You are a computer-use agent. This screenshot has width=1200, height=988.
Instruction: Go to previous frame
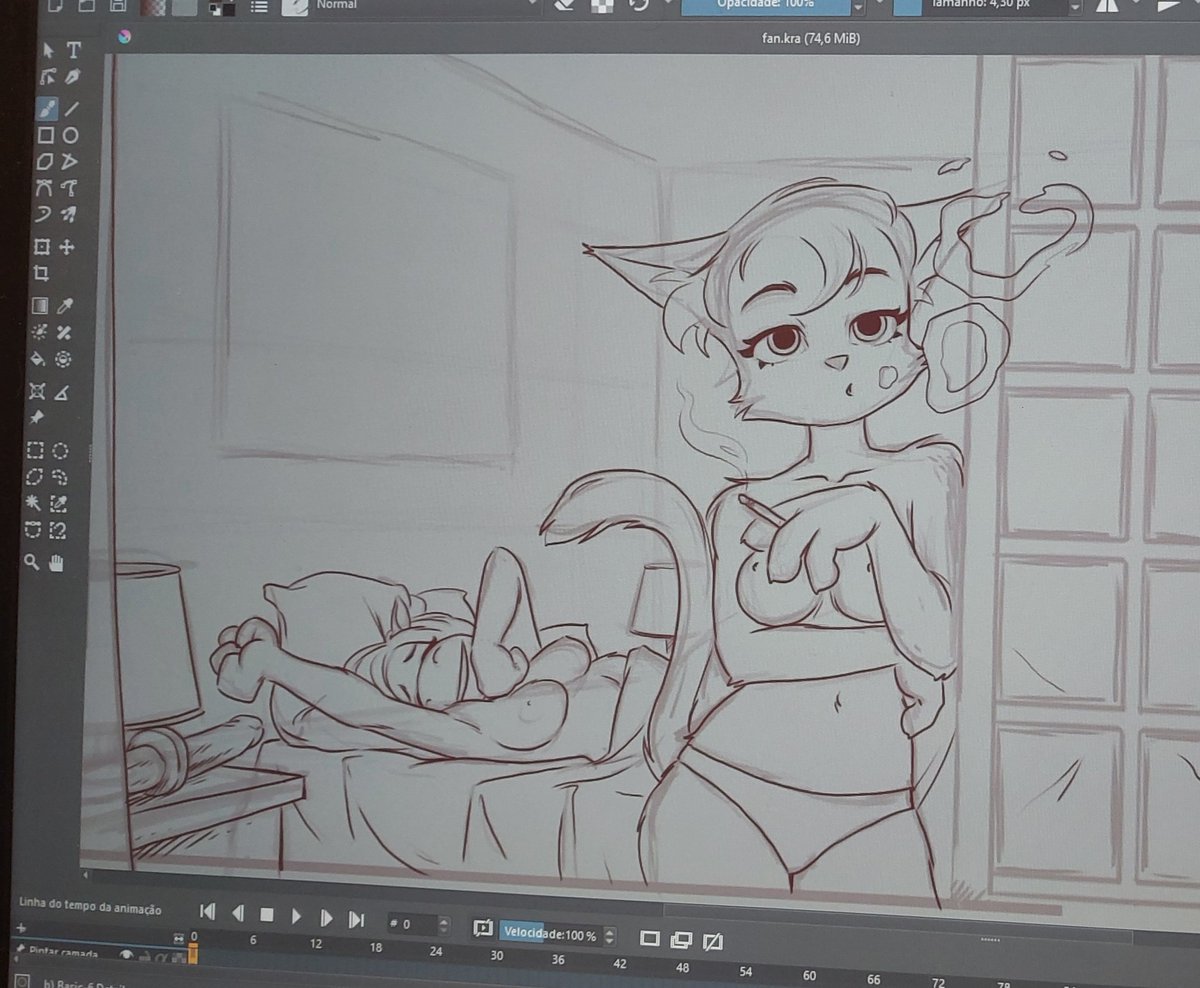tap(238, 912)
